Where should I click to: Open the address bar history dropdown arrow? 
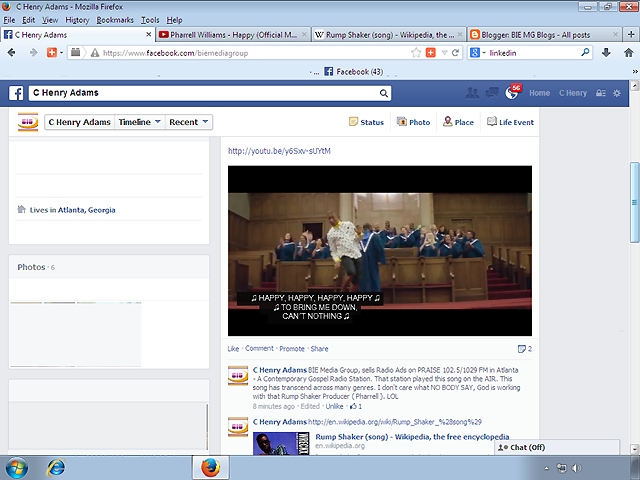445,53
